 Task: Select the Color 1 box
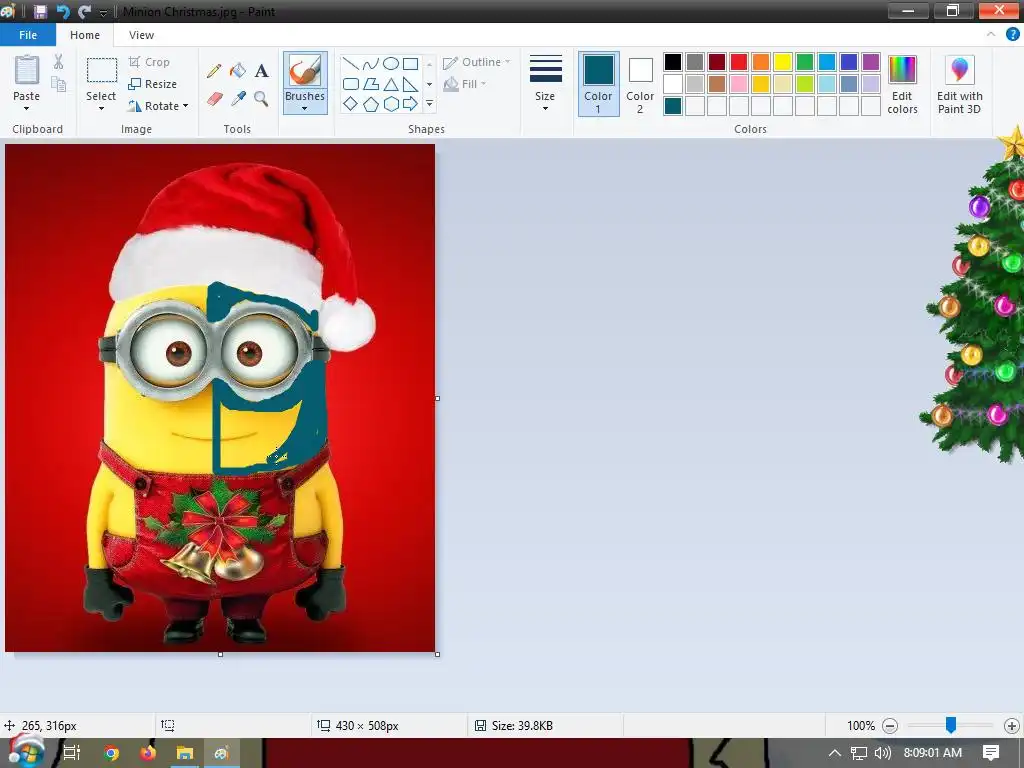(x=598, y=84)
